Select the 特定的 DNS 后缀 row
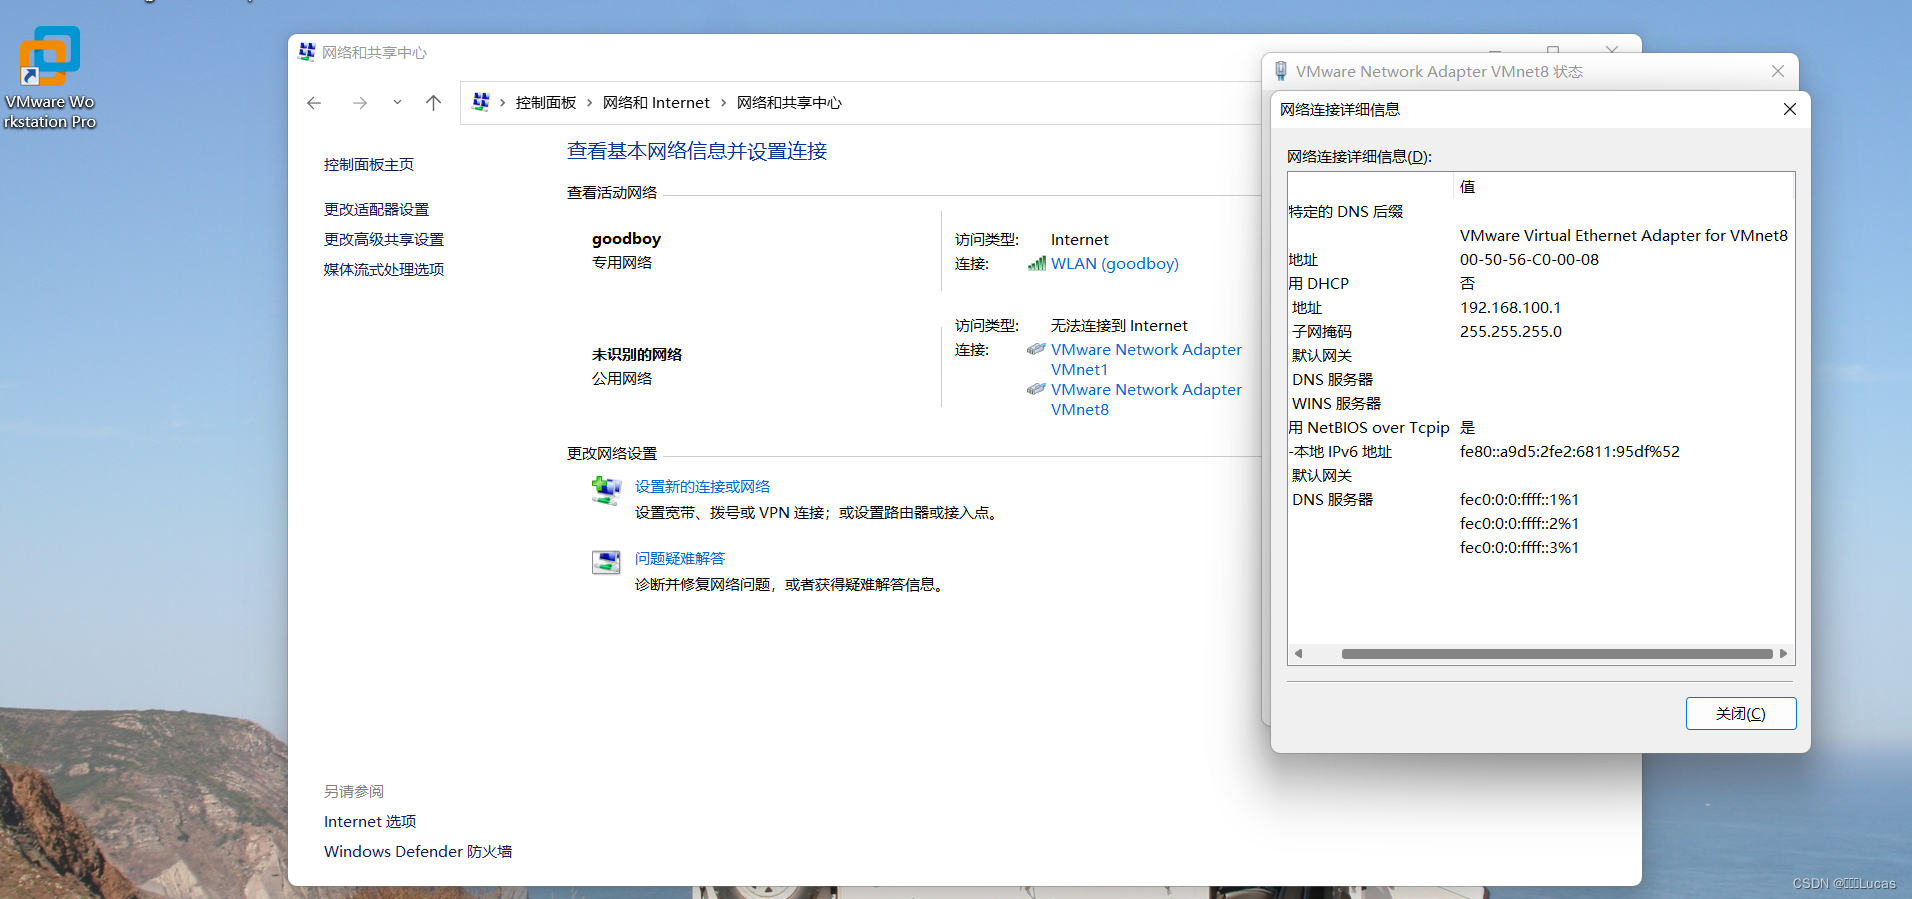Screen dimensions: 1912x899 click(1540, 212)
